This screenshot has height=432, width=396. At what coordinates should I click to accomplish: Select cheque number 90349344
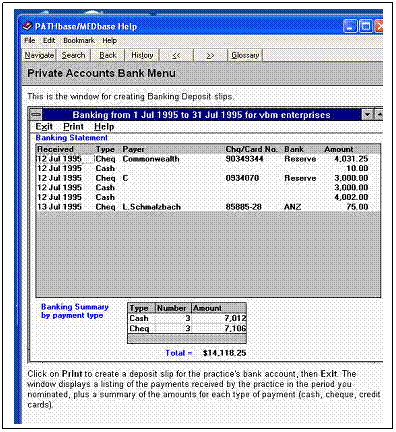point(244,159)
